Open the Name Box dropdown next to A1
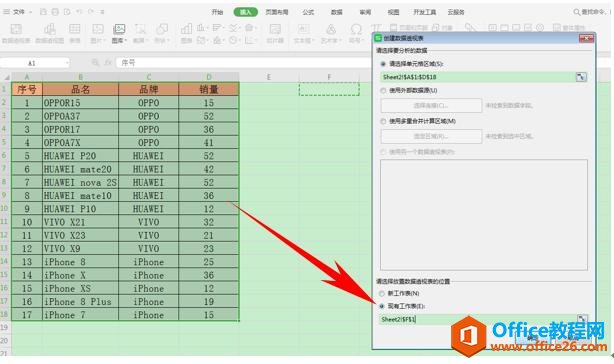The width and height of the screenshot is (614, 364). tap(67, 63)
